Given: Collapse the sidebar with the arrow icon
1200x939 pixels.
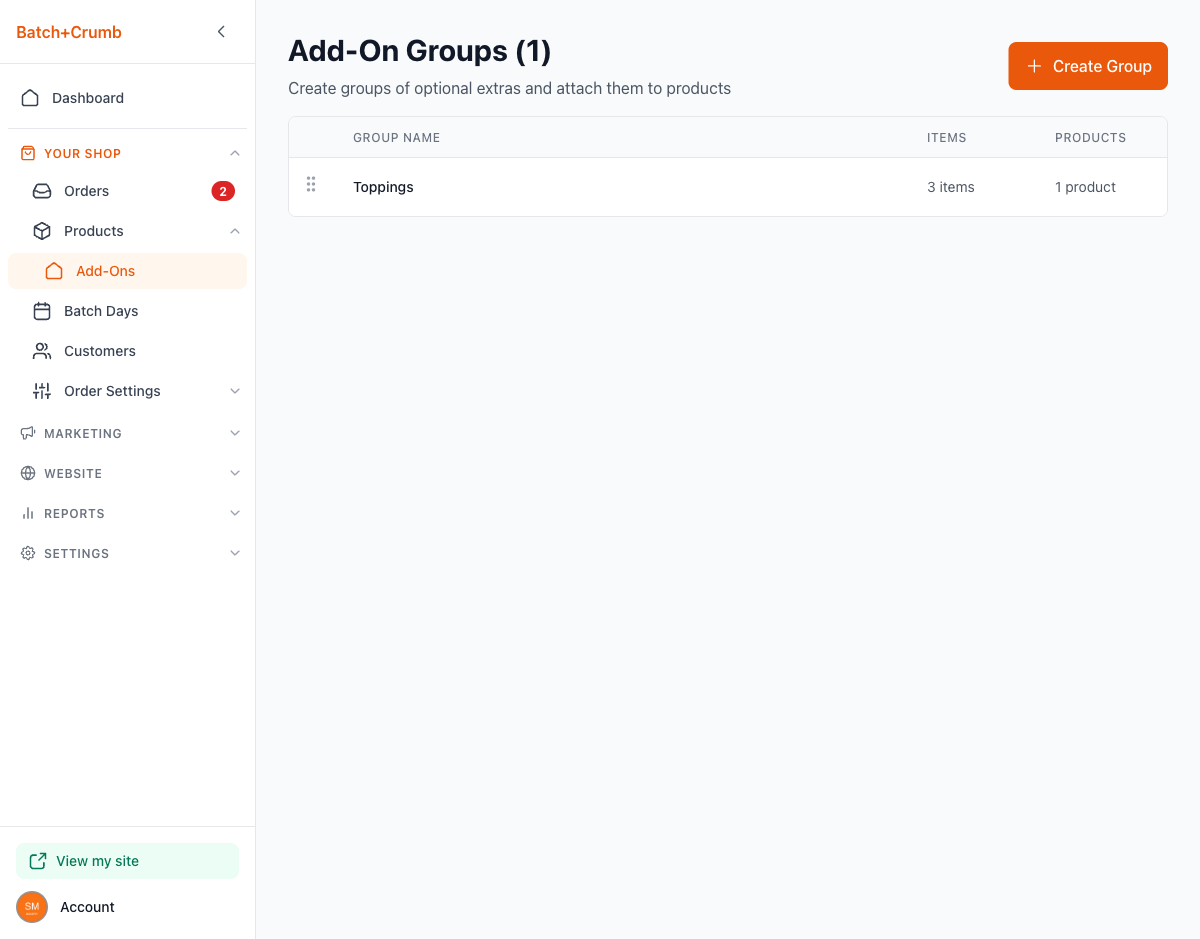Looking at the screenshot, I should click(x=221, y=32).
